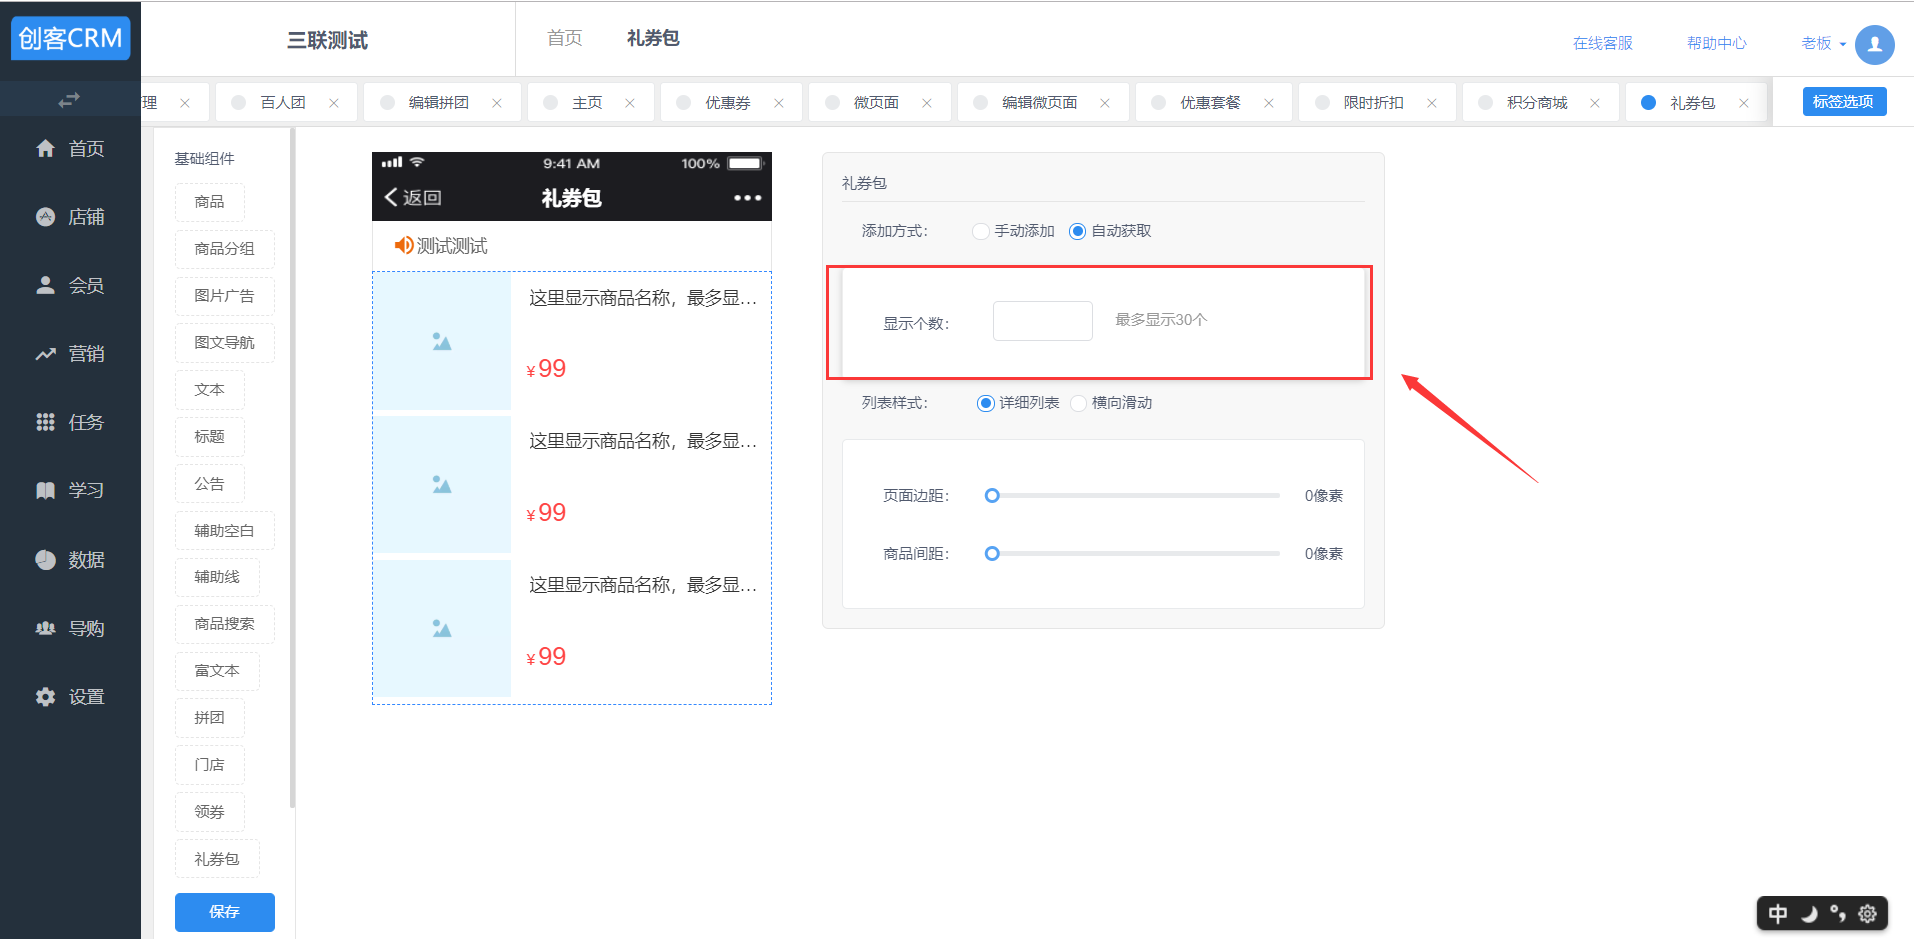This screenshot has height=939, width=1914.
Task: Click the IME settings gear icon
Action: tap(1867, 913)
